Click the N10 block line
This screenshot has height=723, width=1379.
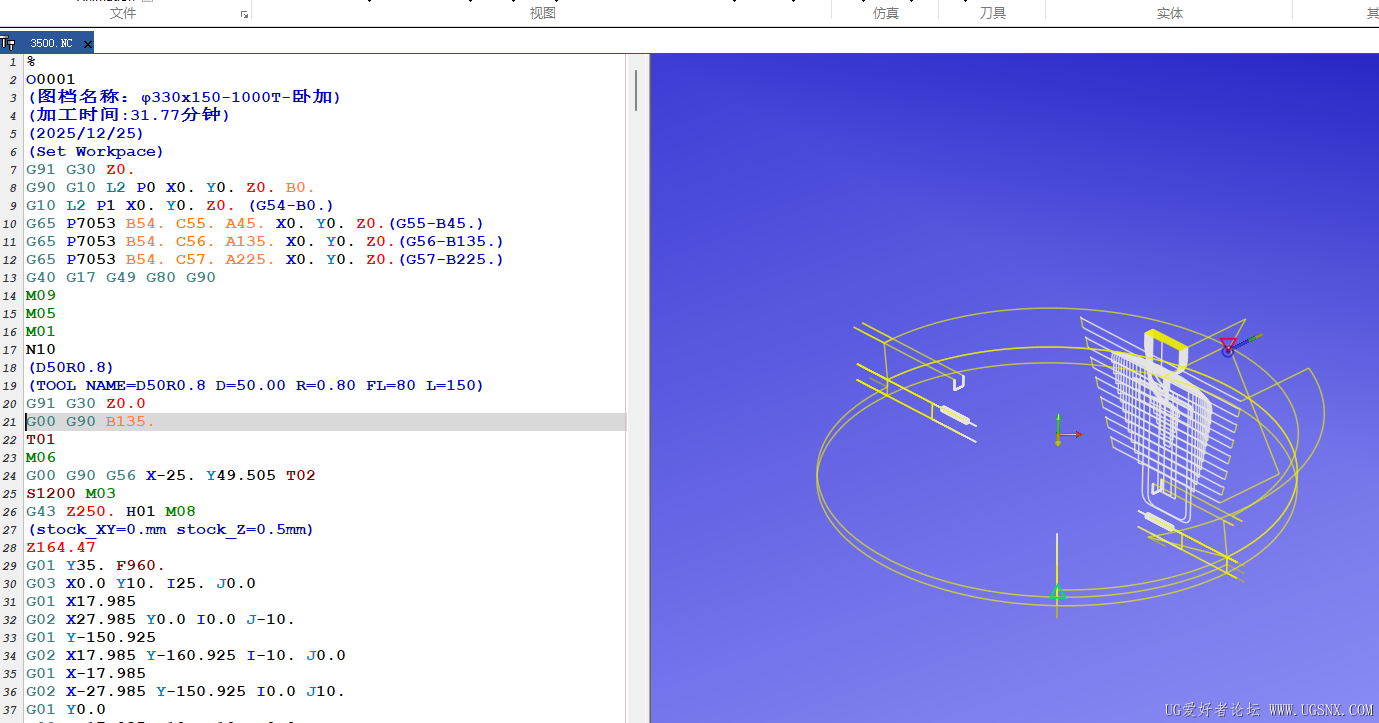click(x=41, y=350)
